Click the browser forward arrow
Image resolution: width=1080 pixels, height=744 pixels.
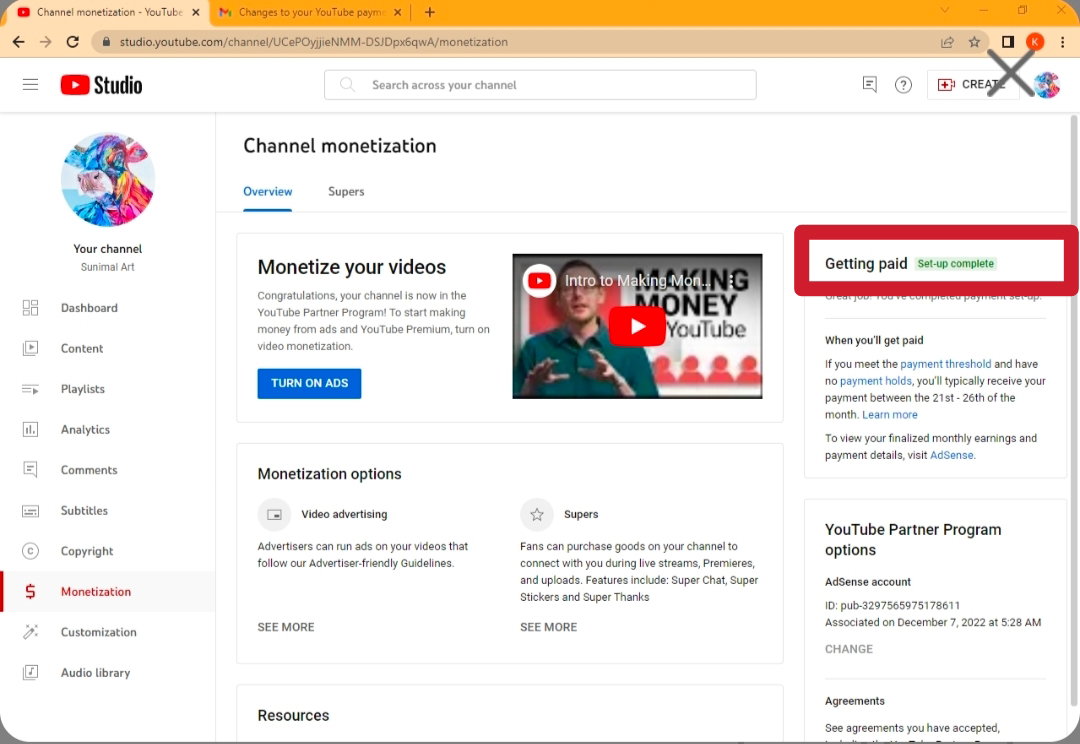click(x=45, y=42)
